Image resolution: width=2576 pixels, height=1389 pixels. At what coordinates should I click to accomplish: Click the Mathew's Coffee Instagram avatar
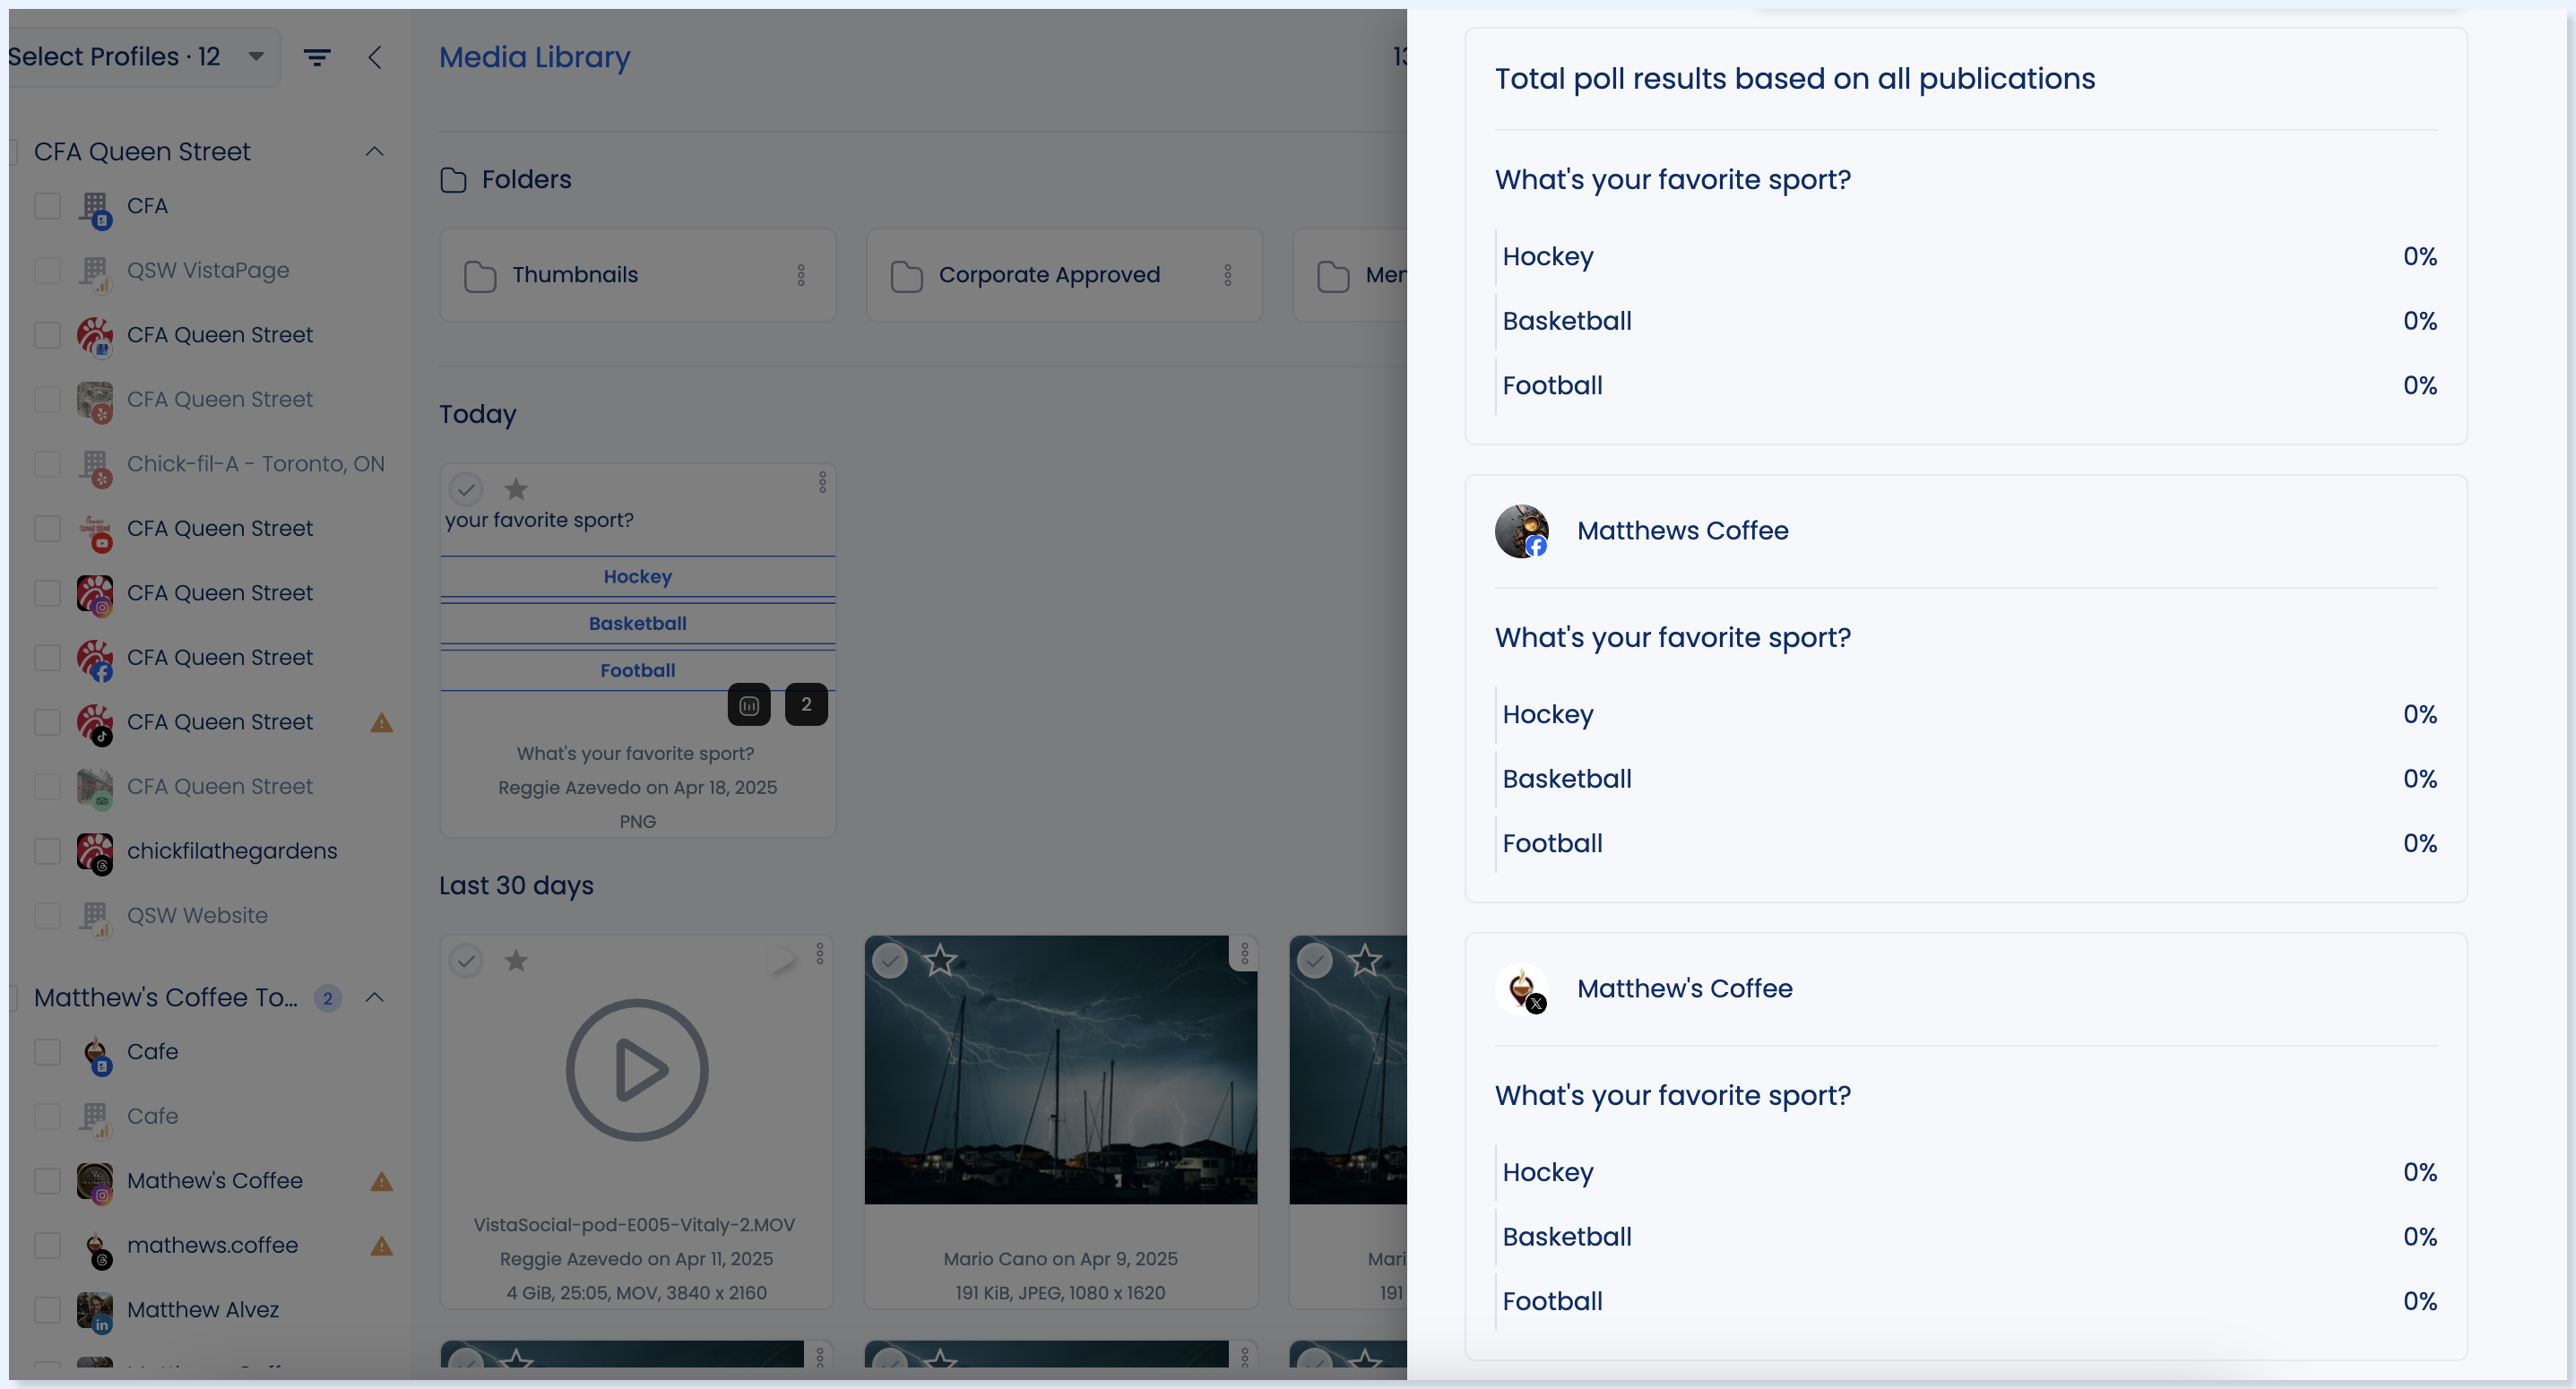95,1183
